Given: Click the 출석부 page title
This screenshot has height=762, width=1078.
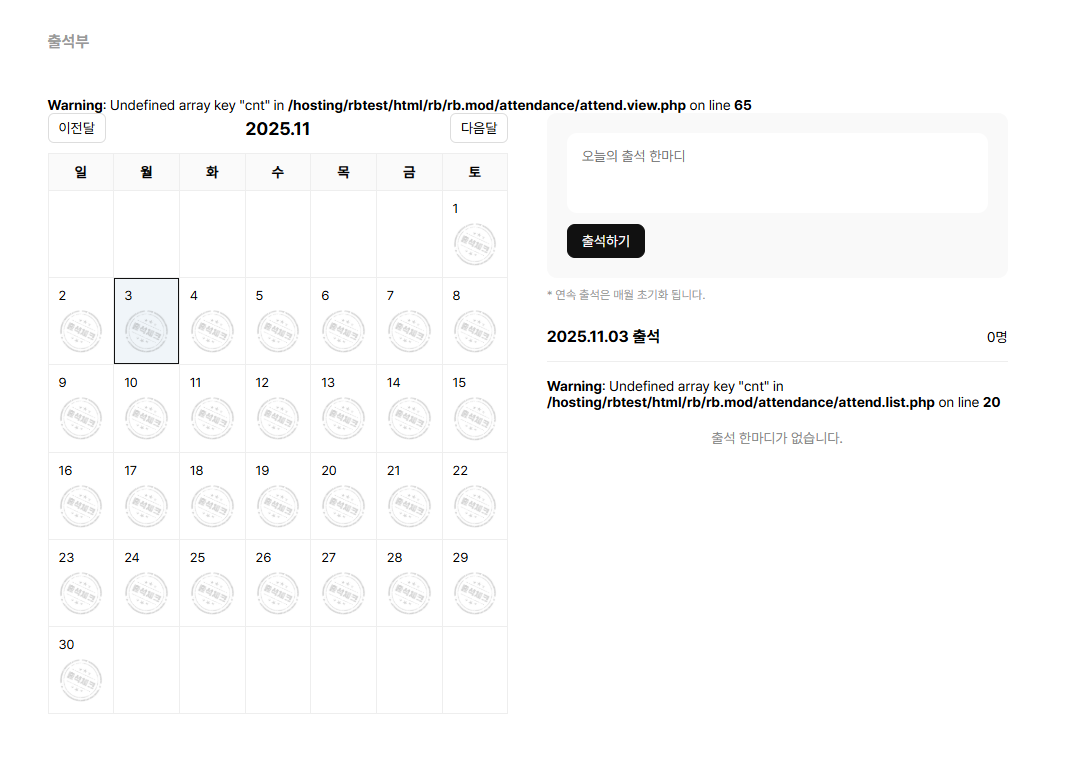Looking at the screenshot, I should tap(68, 41).
